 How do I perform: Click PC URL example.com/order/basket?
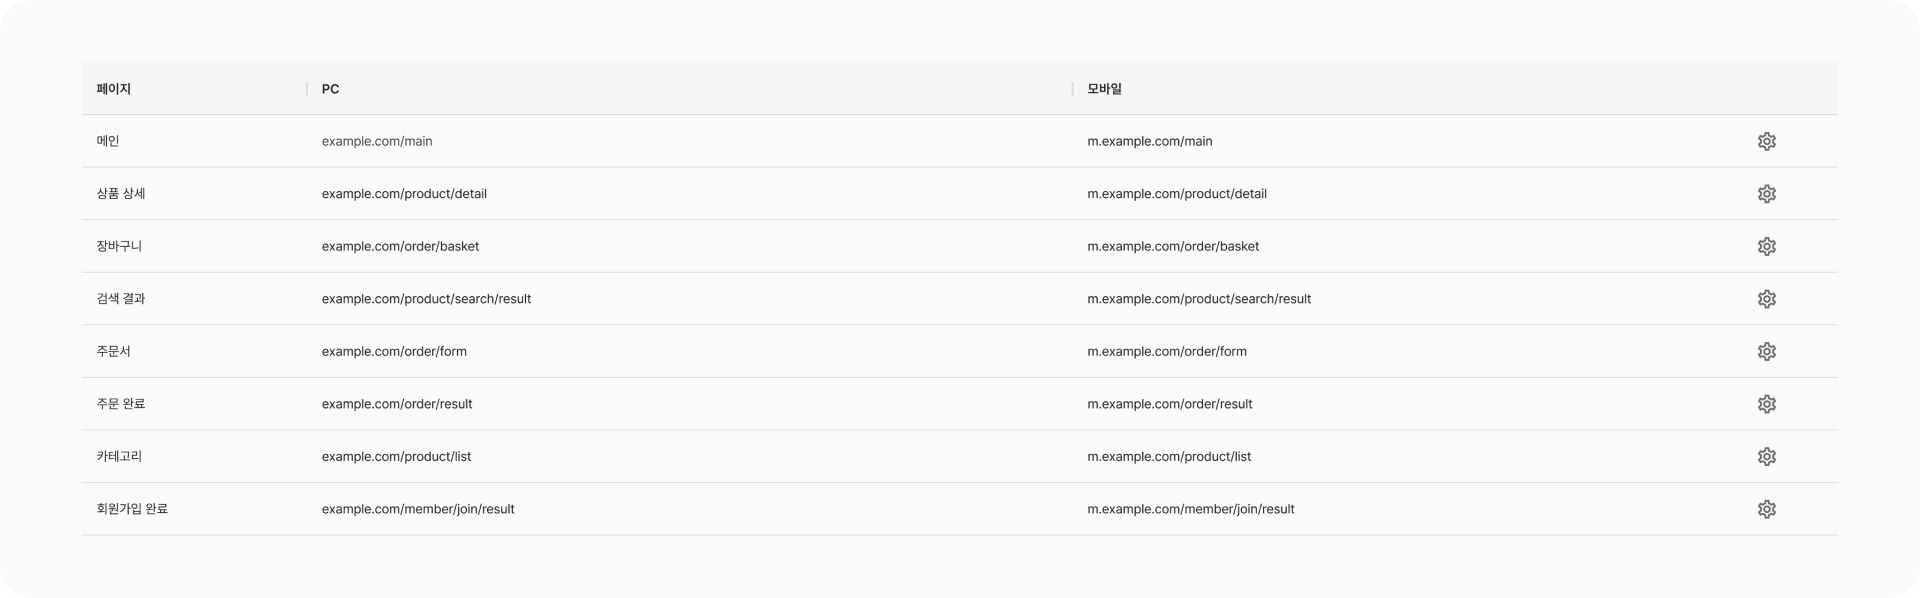point(400,246)
